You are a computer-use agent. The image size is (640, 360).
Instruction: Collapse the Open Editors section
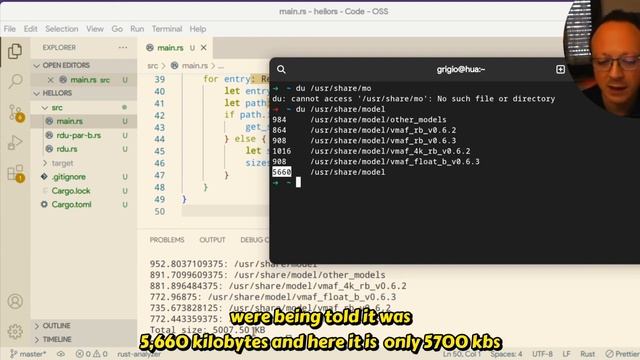pos(37,65)
